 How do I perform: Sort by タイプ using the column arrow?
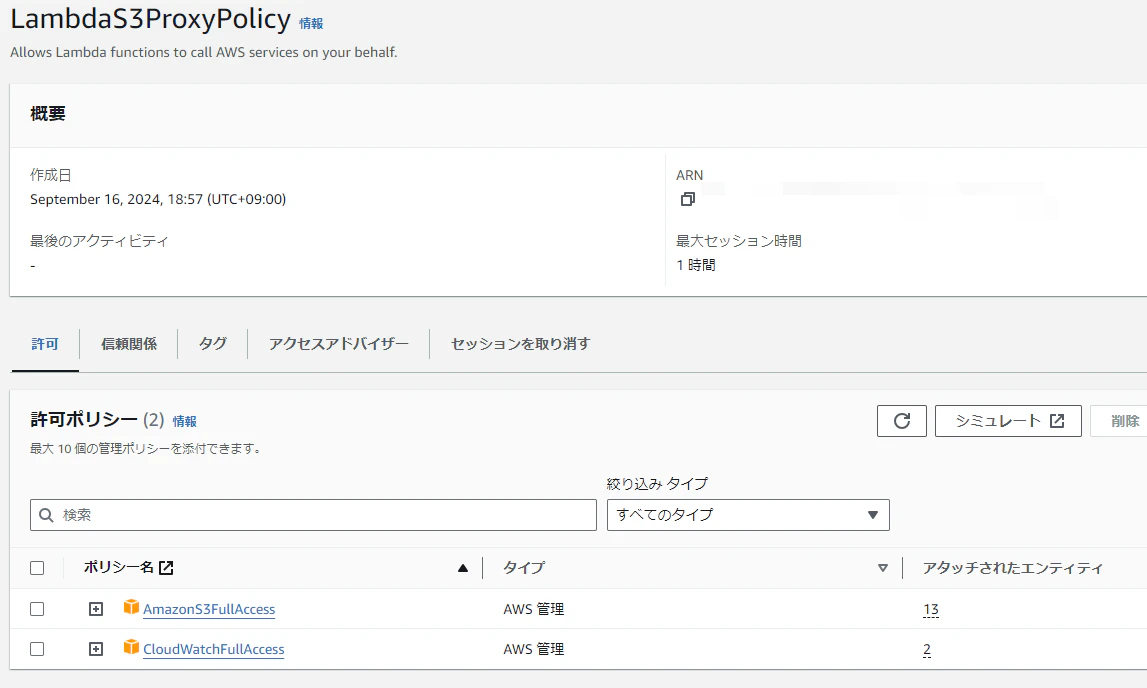883,568
